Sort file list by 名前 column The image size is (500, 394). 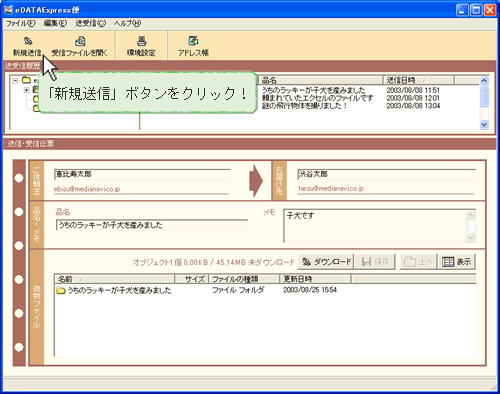pyautogui.click(x=115, y=279)
